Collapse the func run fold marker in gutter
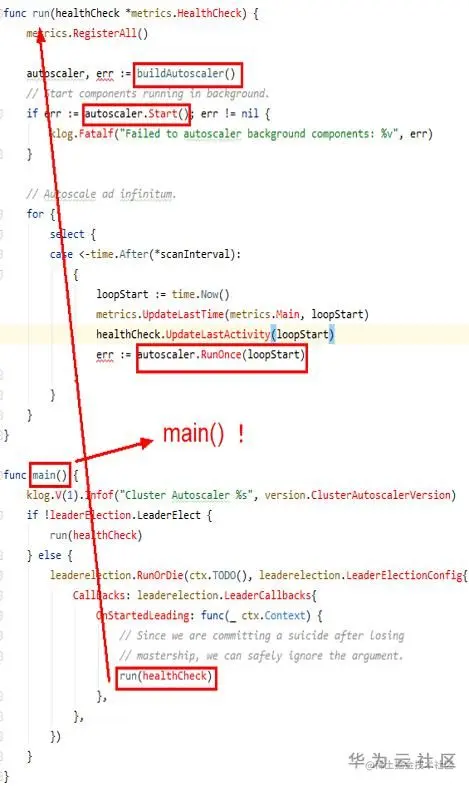The height and width of the screenshot is (786, 469). [2, 13]
